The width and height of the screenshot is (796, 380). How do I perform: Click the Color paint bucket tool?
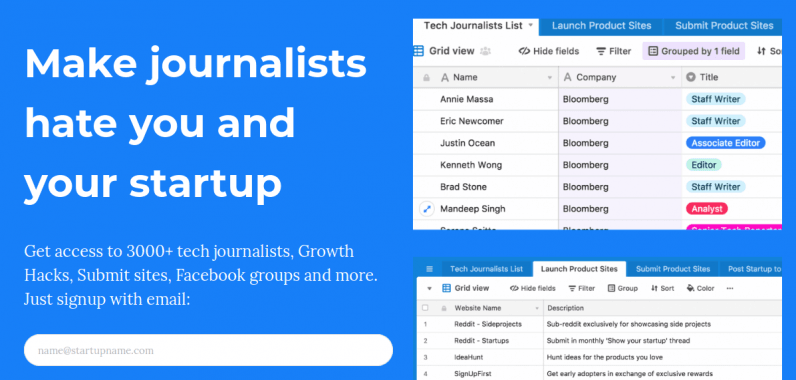pyautogui.click(x=700, y=288)
